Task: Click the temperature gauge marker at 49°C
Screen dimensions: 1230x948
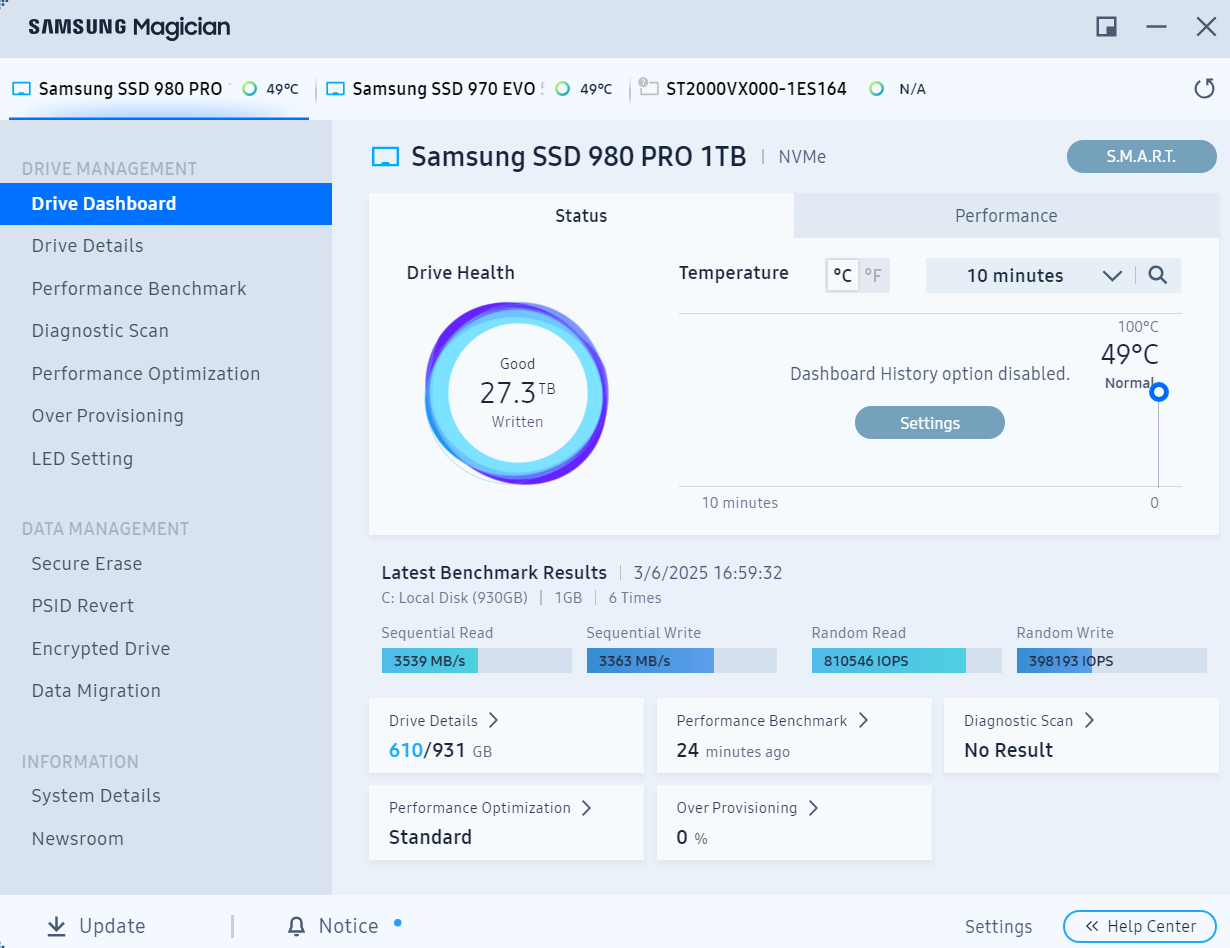Action: [1159, 393]
